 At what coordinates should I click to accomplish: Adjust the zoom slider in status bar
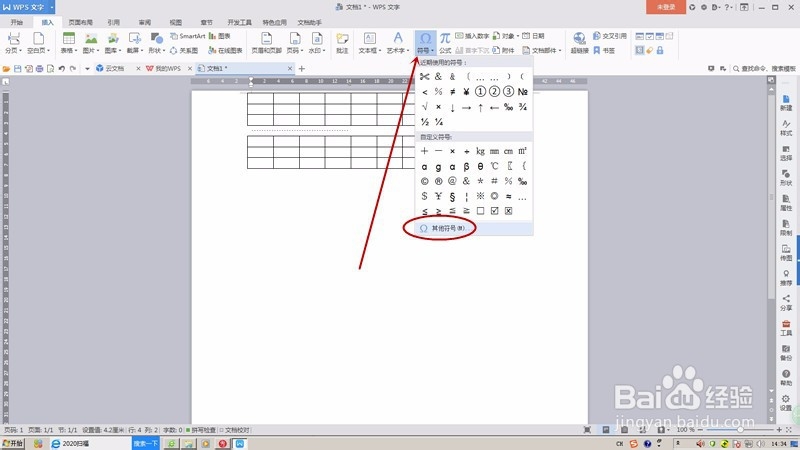click(x=740, y=430)
